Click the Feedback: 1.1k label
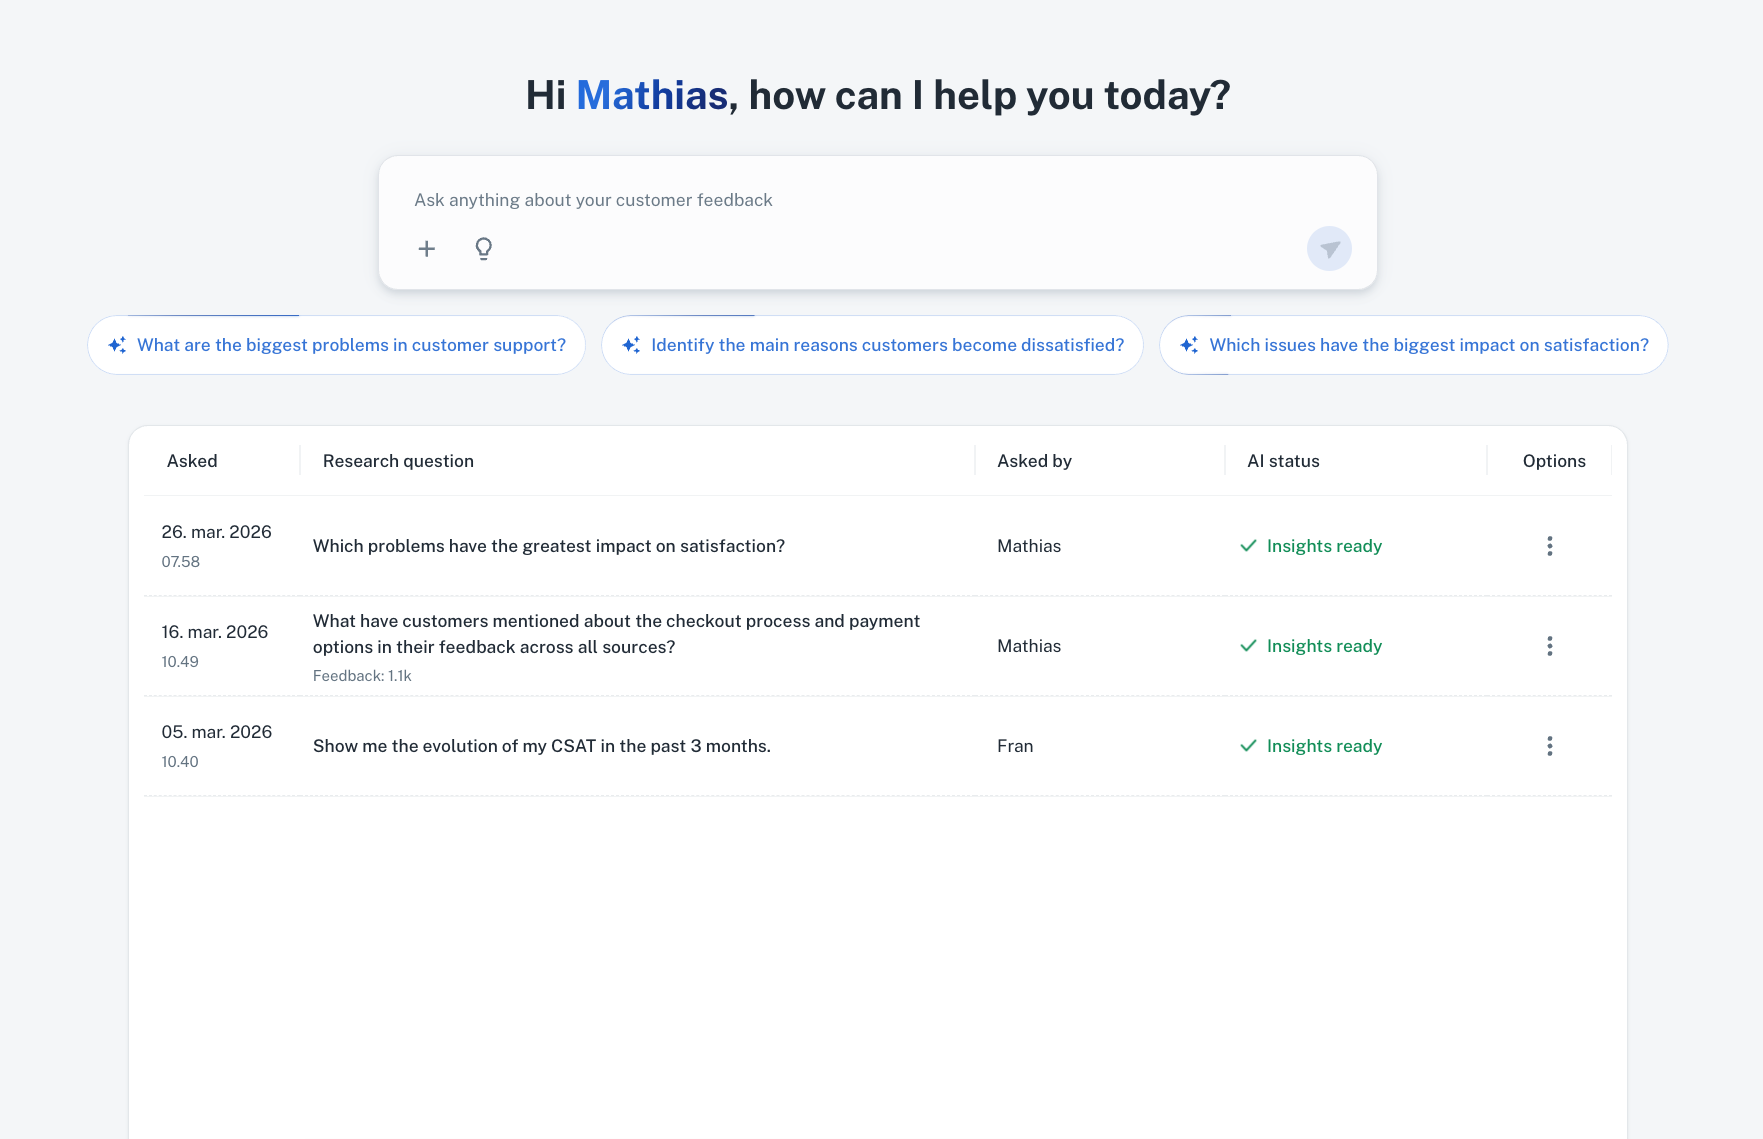 click(362, 675)
